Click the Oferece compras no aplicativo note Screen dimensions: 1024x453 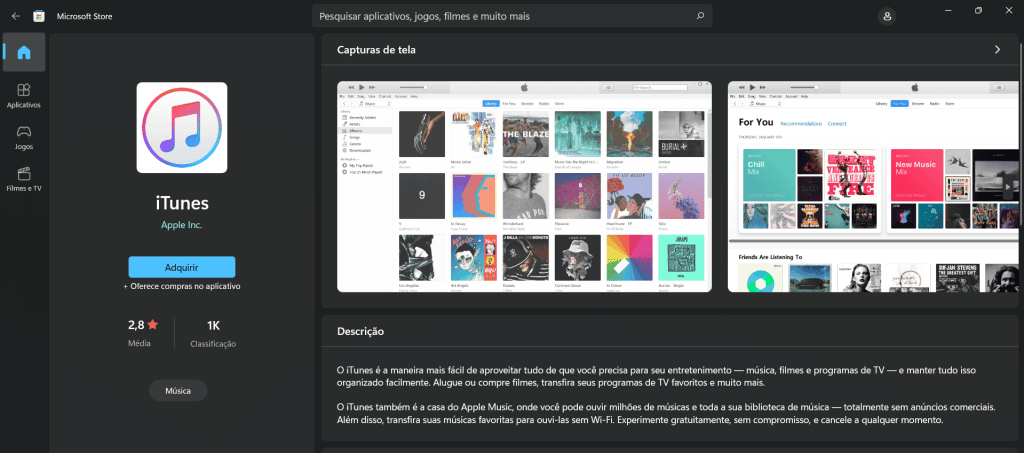182,286
